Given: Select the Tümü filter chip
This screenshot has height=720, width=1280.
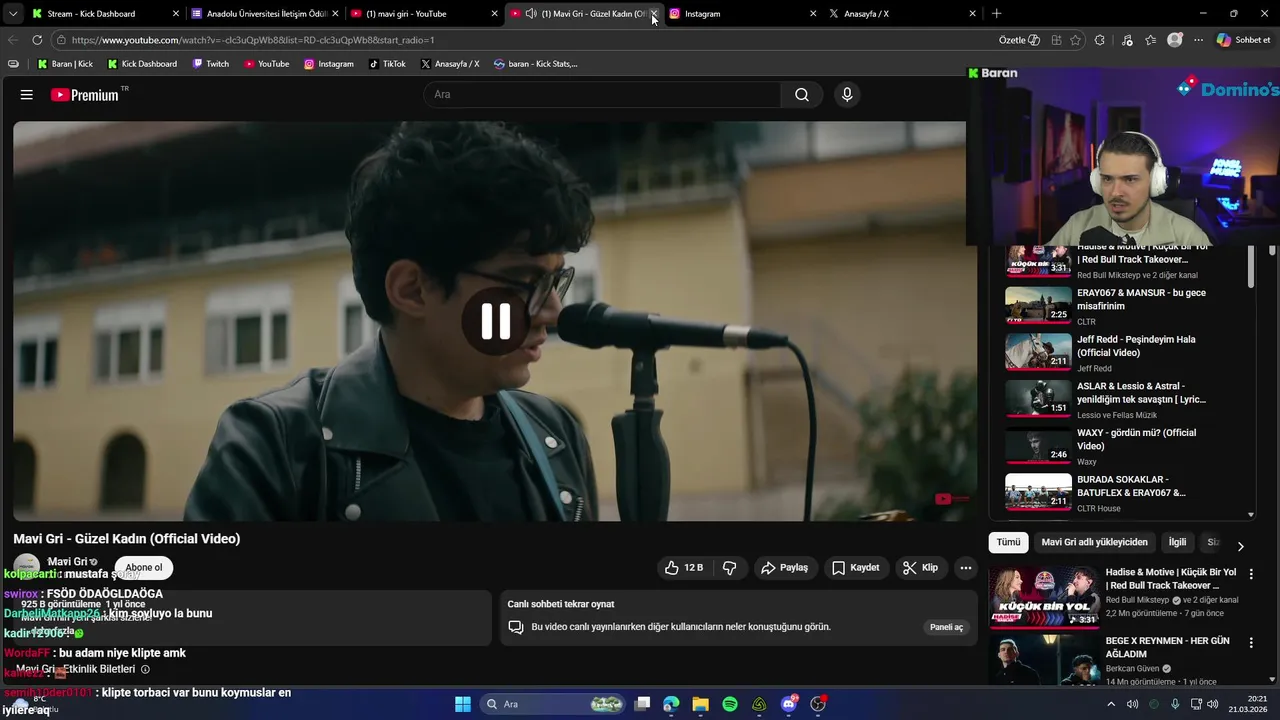Looking at the screenshot, I should [x=1008, y=542].
